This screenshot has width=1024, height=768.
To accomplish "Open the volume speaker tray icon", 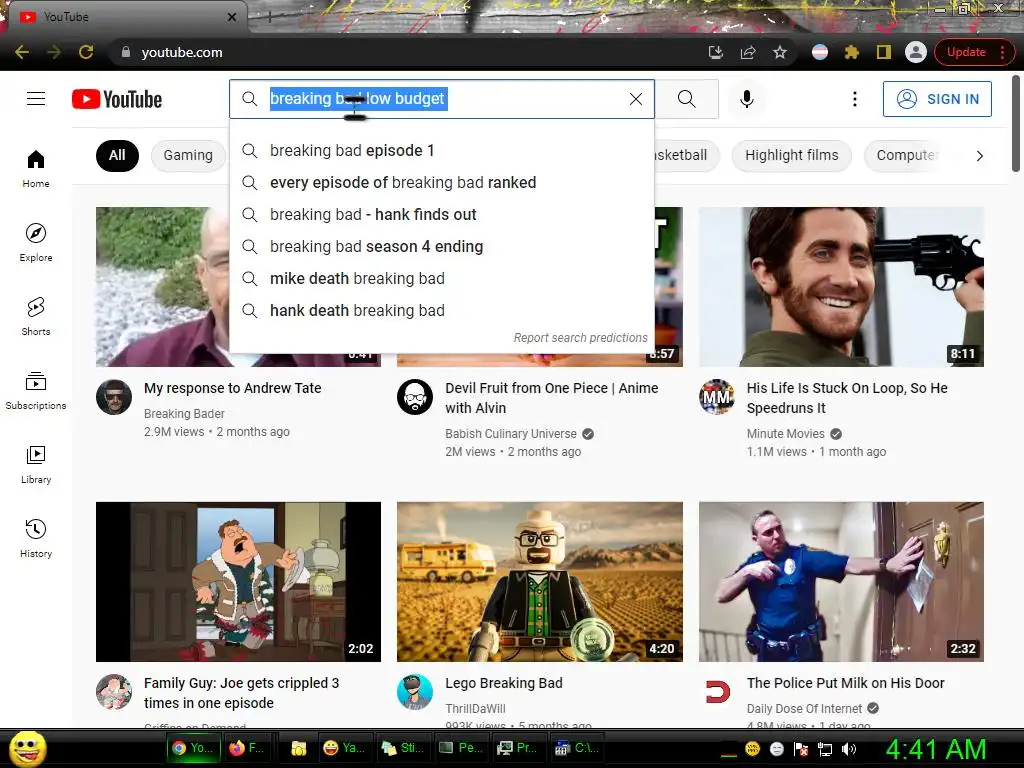I will (x=849, y=749).
